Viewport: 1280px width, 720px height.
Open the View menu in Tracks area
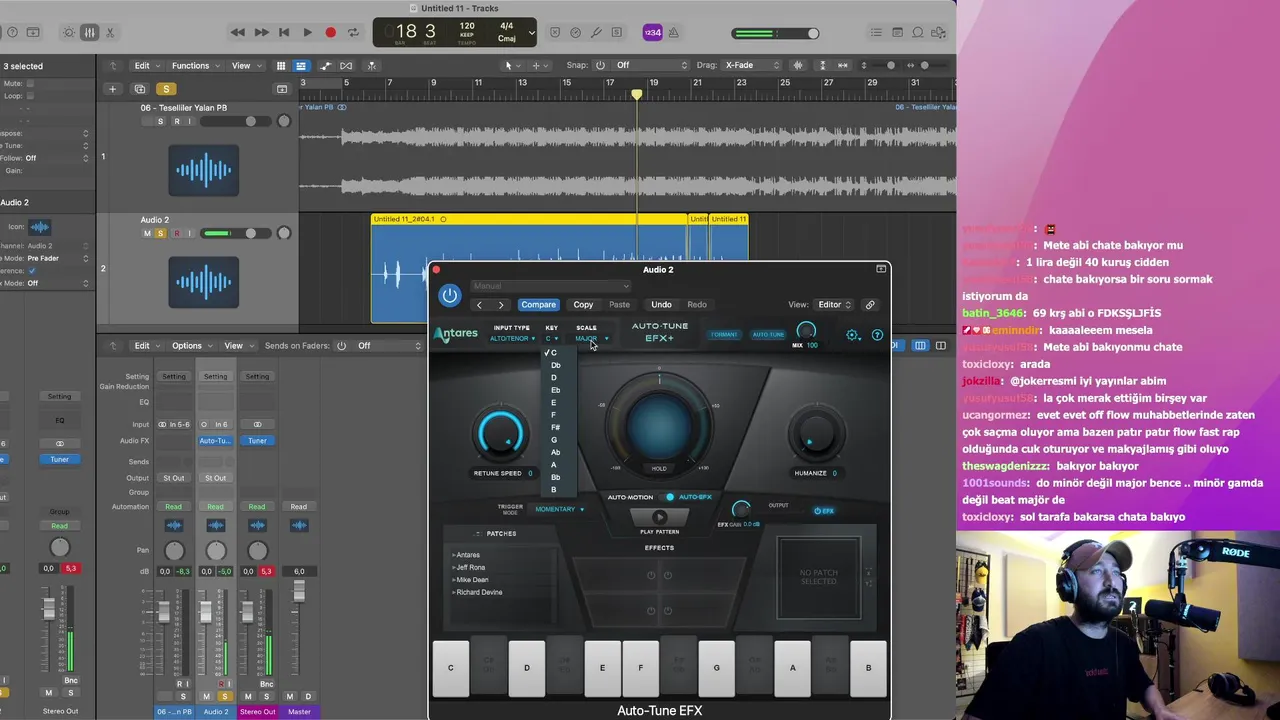tap(245, 66)
